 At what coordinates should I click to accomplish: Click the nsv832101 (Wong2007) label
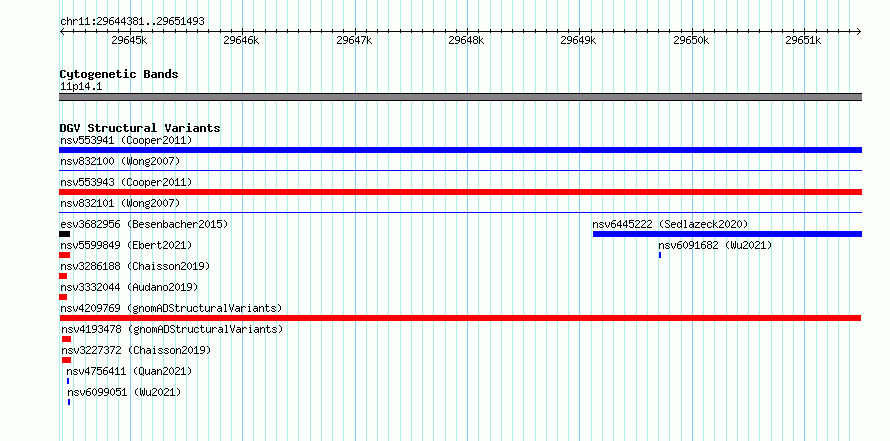point(120,203)
